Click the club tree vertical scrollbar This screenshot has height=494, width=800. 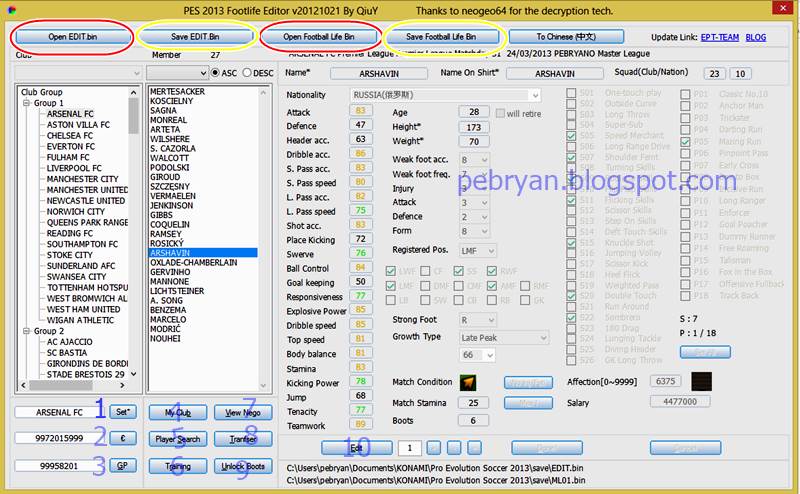[x=134, y=234]
